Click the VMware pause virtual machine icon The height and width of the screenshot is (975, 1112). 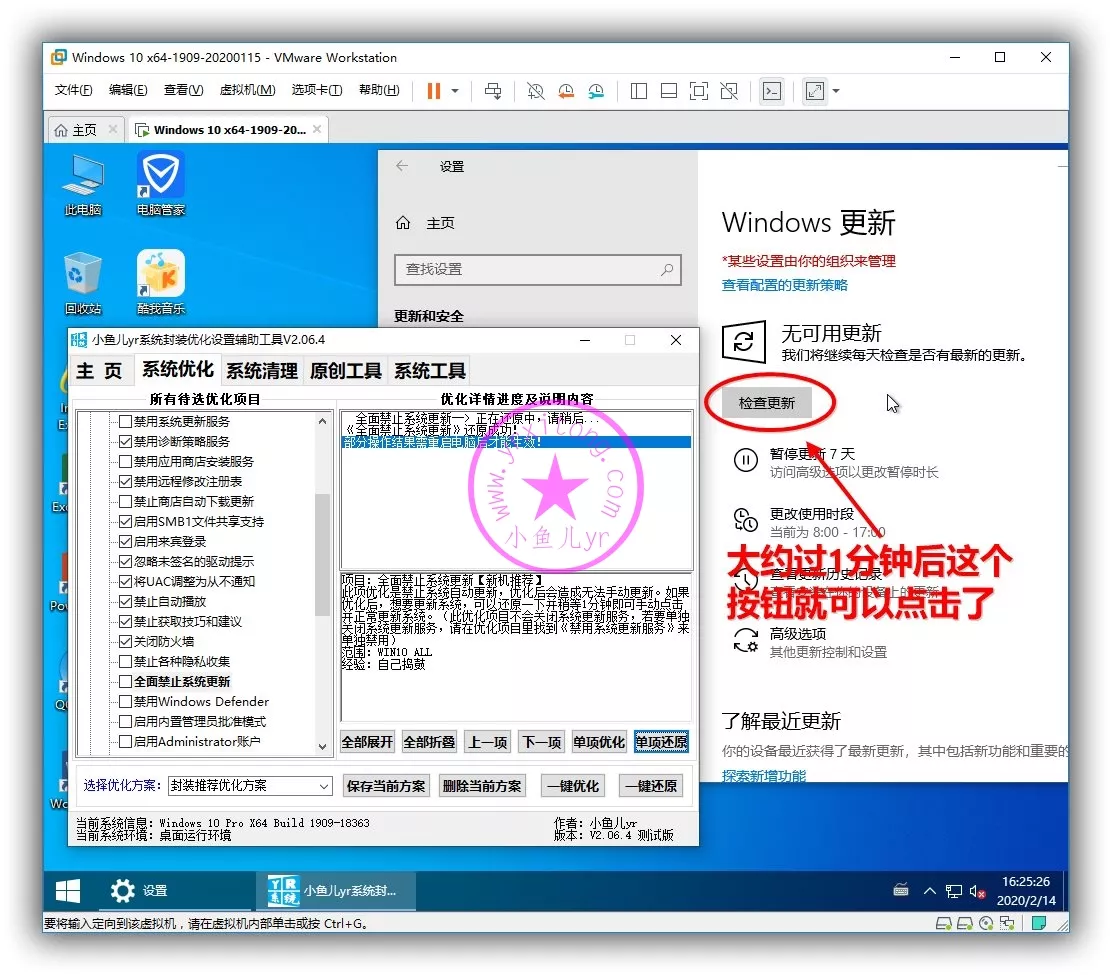pos(433,91)
